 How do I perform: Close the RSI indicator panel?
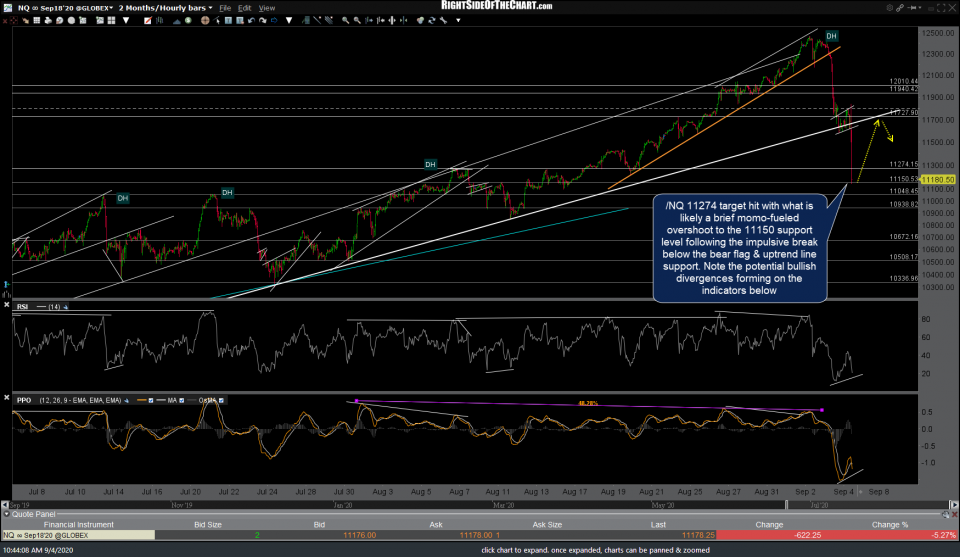[x=6, y=305]
